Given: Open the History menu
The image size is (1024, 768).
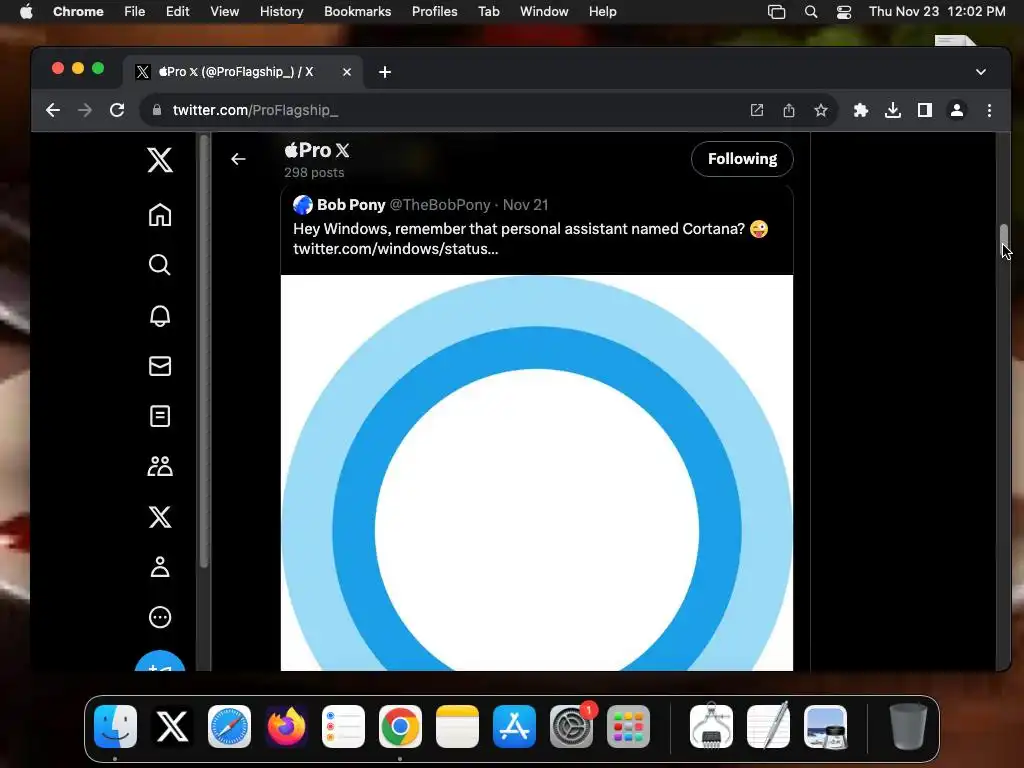Looking at the screenshot, I should tap(281, 11).
